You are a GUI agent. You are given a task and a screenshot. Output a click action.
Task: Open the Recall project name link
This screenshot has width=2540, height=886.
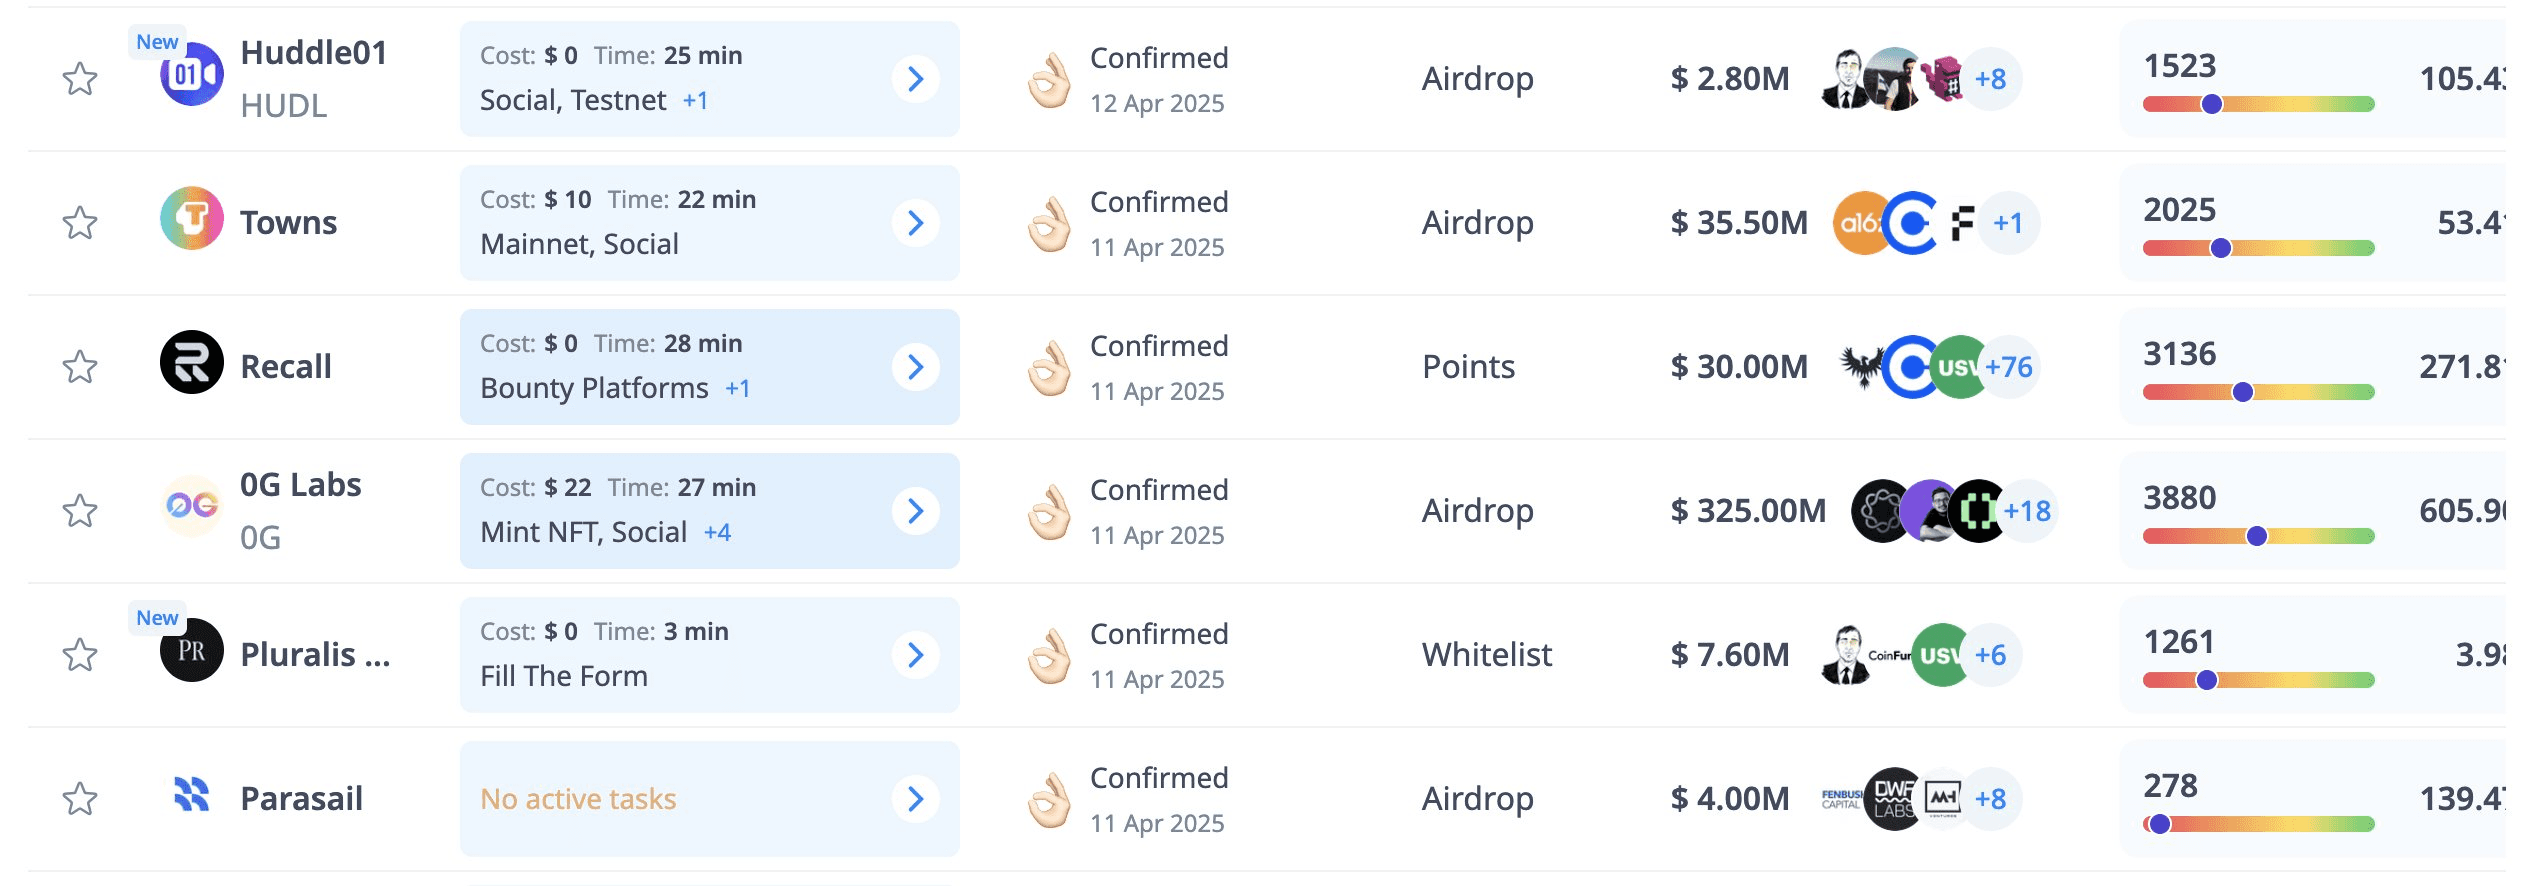pos(286,367)
